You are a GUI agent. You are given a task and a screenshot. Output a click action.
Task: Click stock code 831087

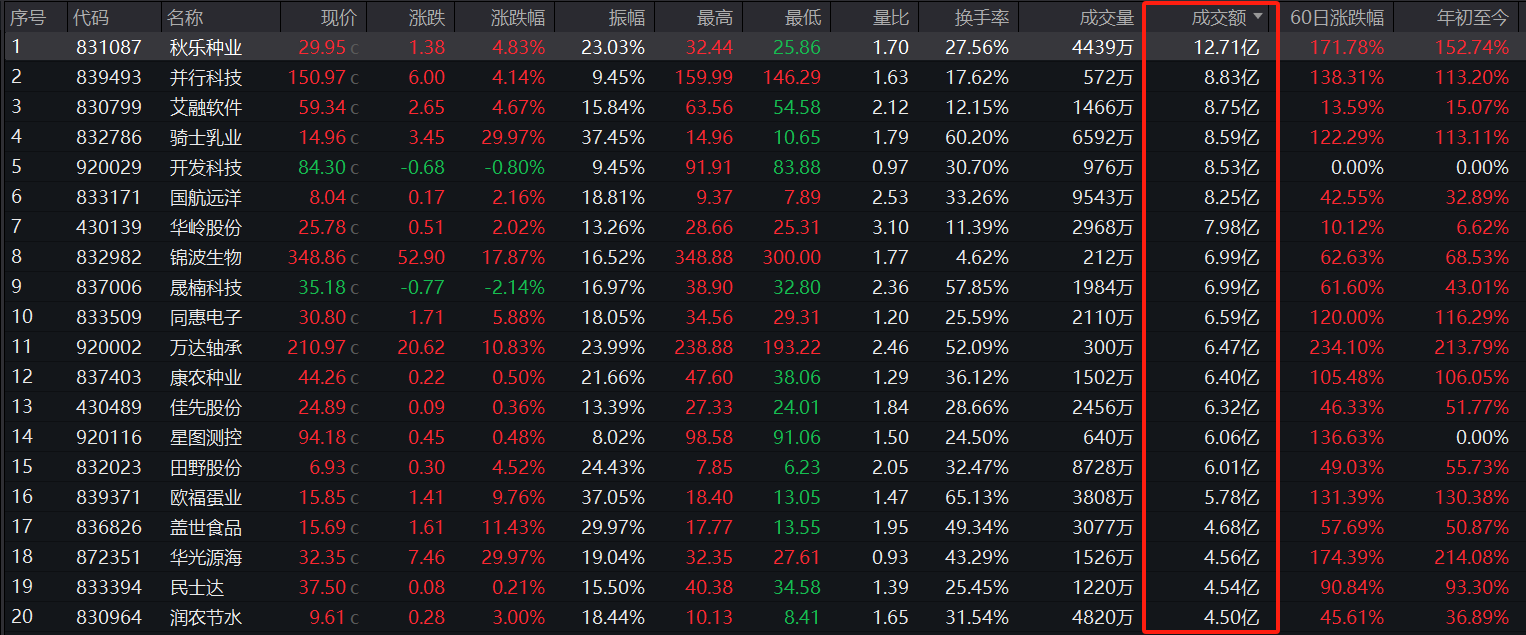109,47
